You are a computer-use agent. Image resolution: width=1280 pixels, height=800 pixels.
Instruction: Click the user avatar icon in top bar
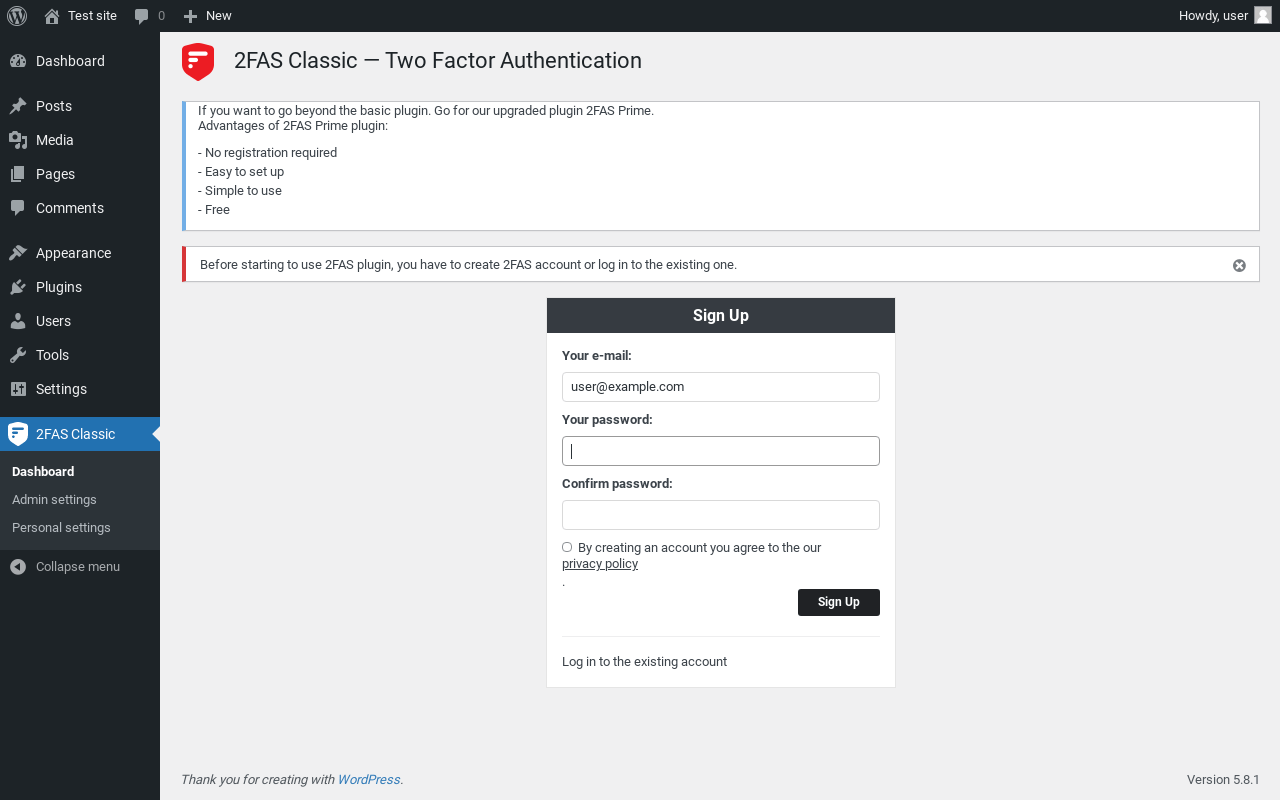[1263, 16]
